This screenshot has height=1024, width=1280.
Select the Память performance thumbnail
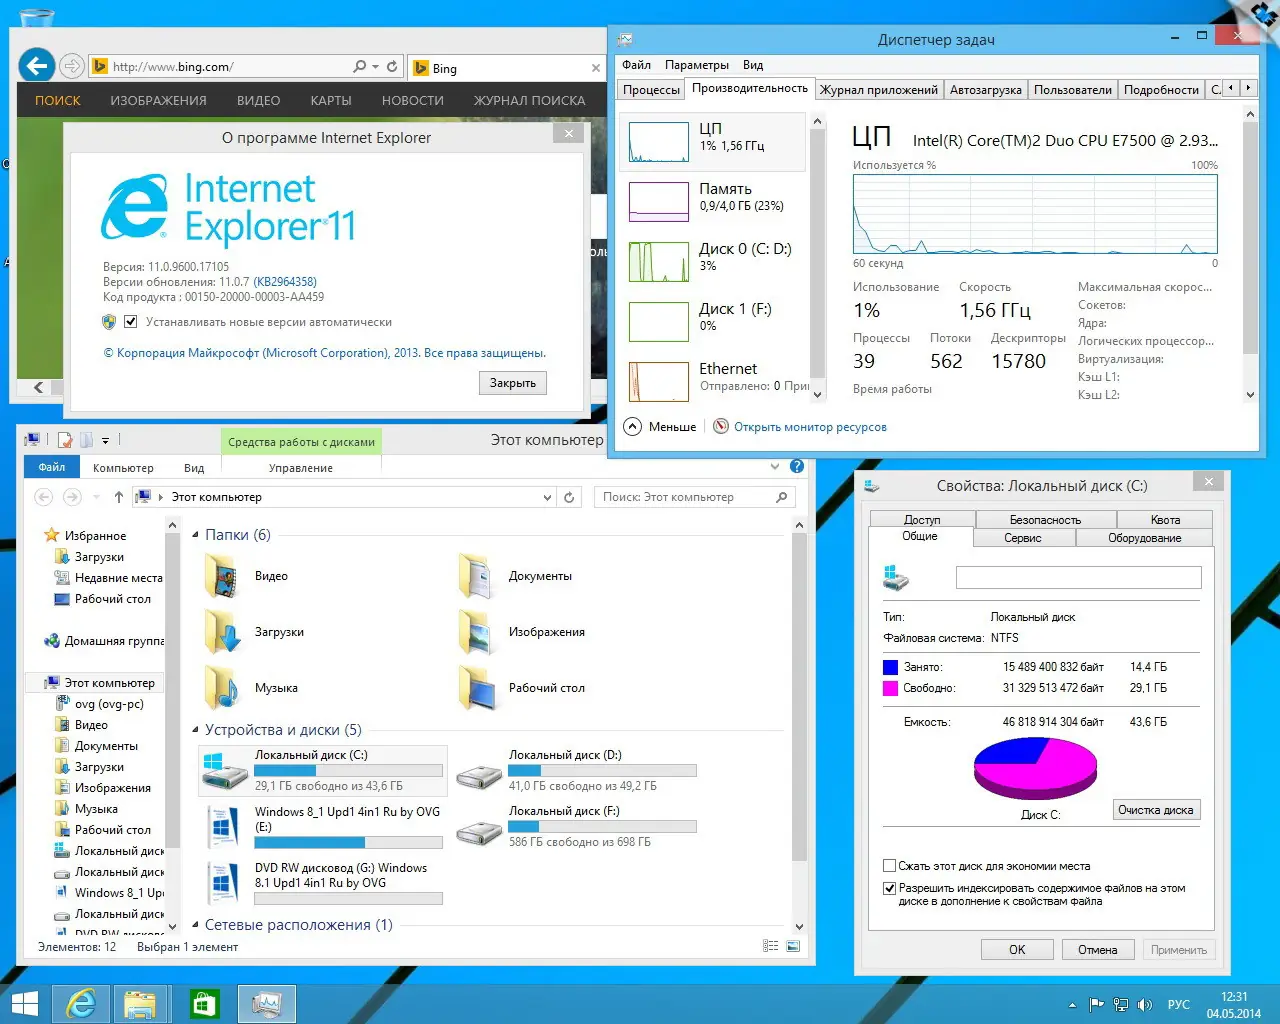[x=658, y=201]
